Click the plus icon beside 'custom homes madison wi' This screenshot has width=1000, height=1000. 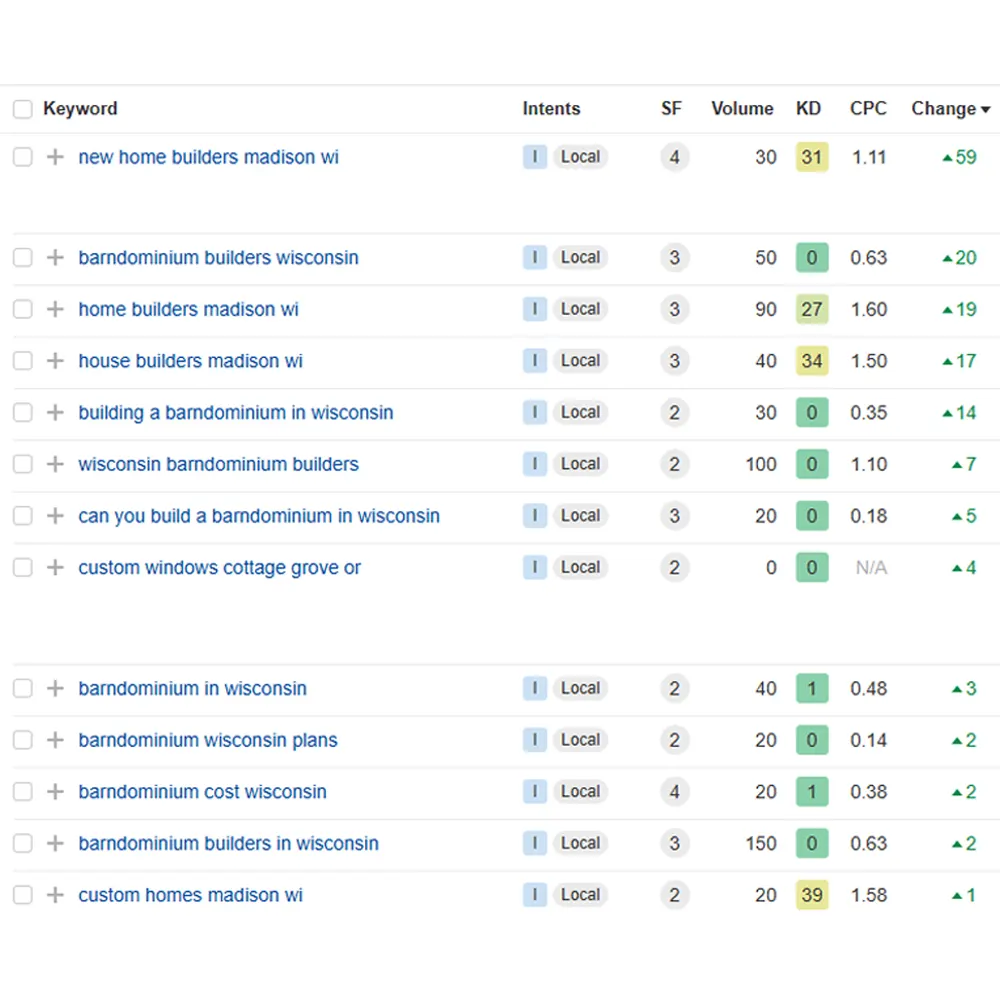click(55, 895)
